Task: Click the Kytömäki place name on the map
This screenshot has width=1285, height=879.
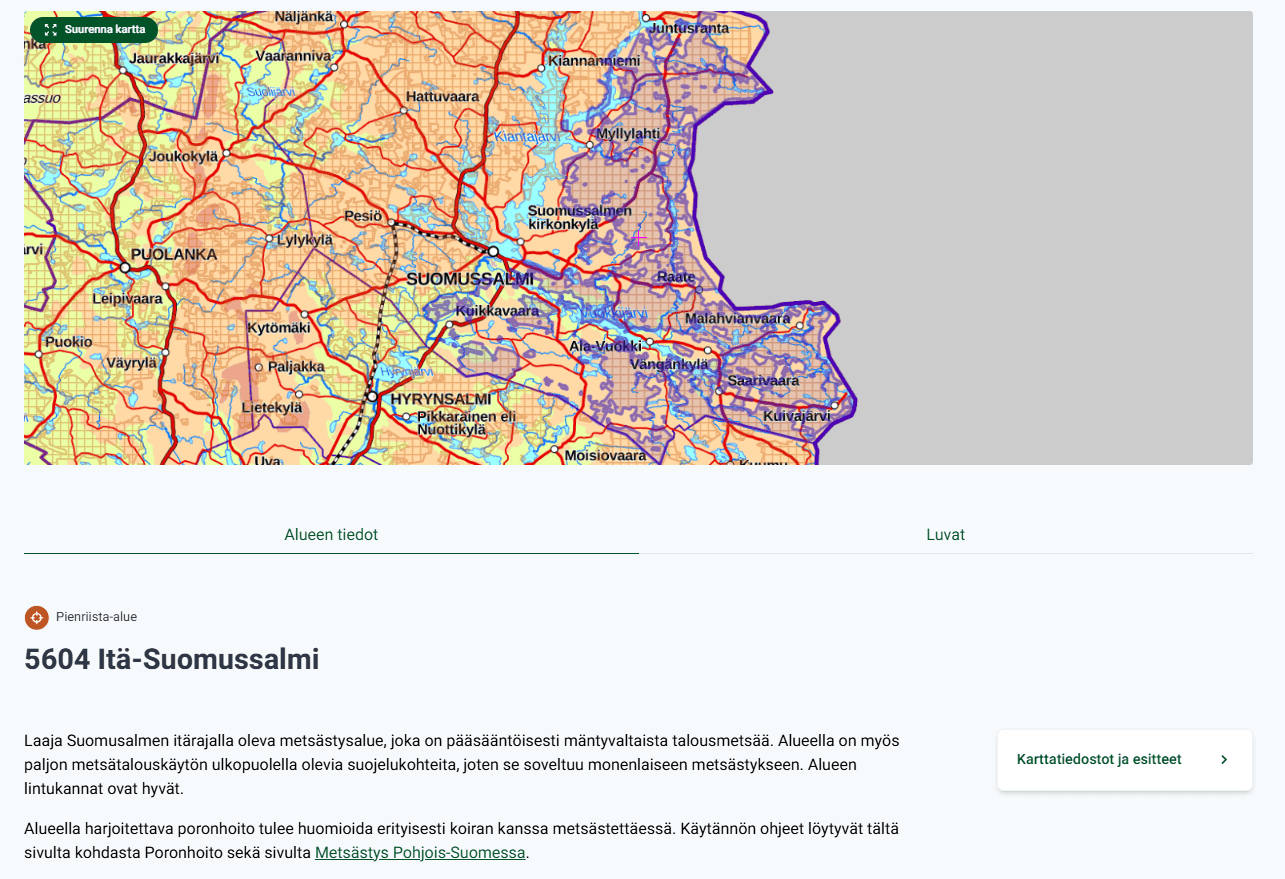Action: click(x=277, y=327)
